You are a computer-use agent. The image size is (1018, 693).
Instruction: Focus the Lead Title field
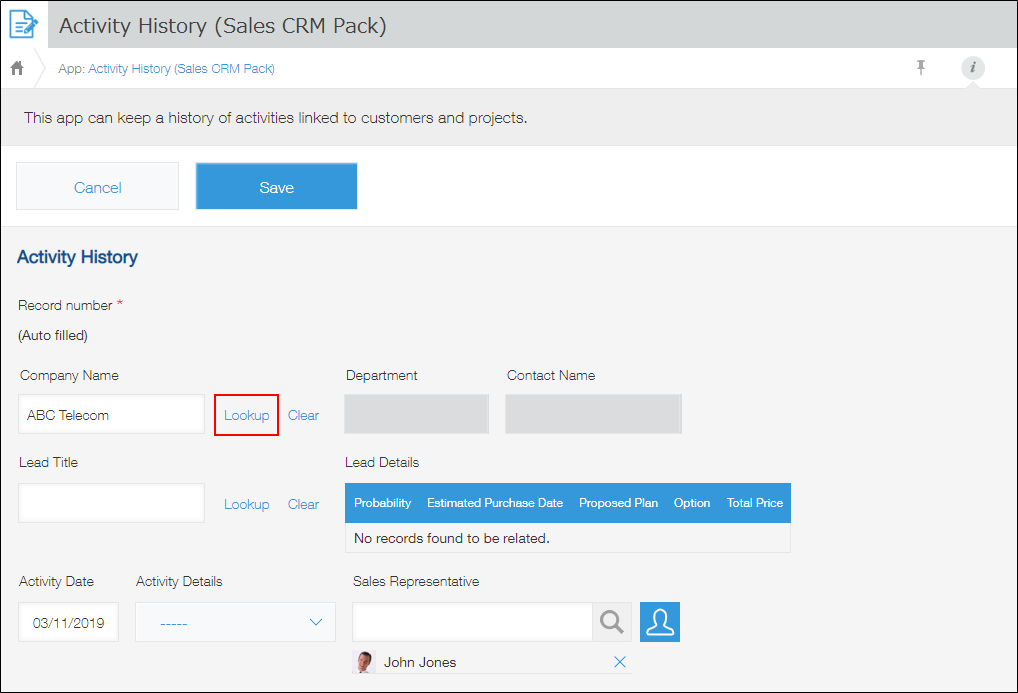tap(112, 503)
